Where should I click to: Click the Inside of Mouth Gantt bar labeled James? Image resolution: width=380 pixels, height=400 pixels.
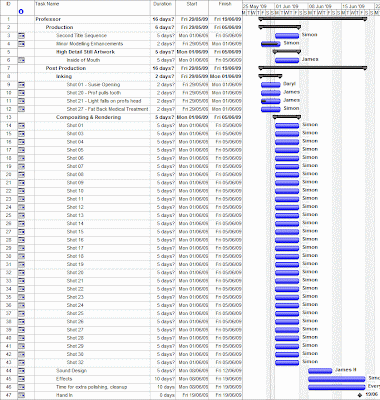(x=287, y=60)
